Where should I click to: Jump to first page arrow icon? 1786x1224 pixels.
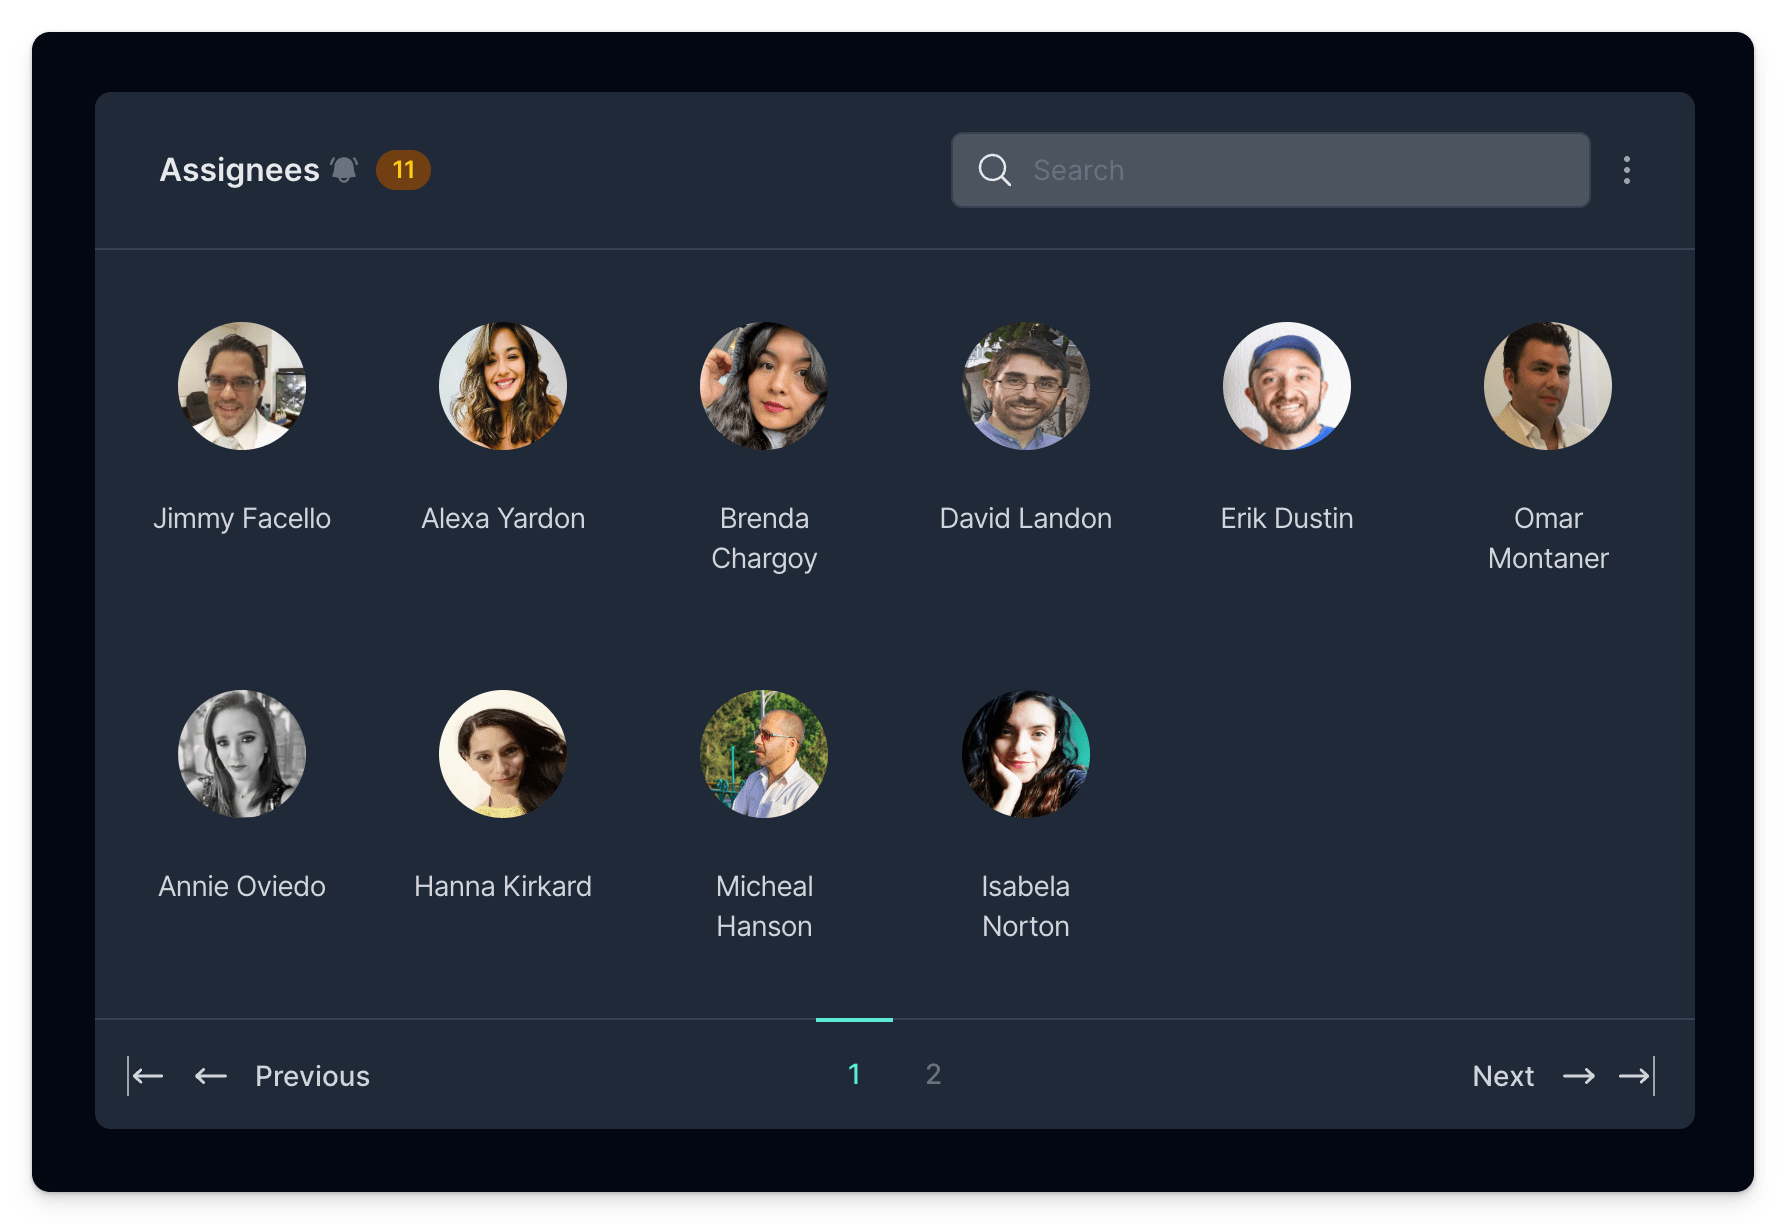coord(146,1076)
